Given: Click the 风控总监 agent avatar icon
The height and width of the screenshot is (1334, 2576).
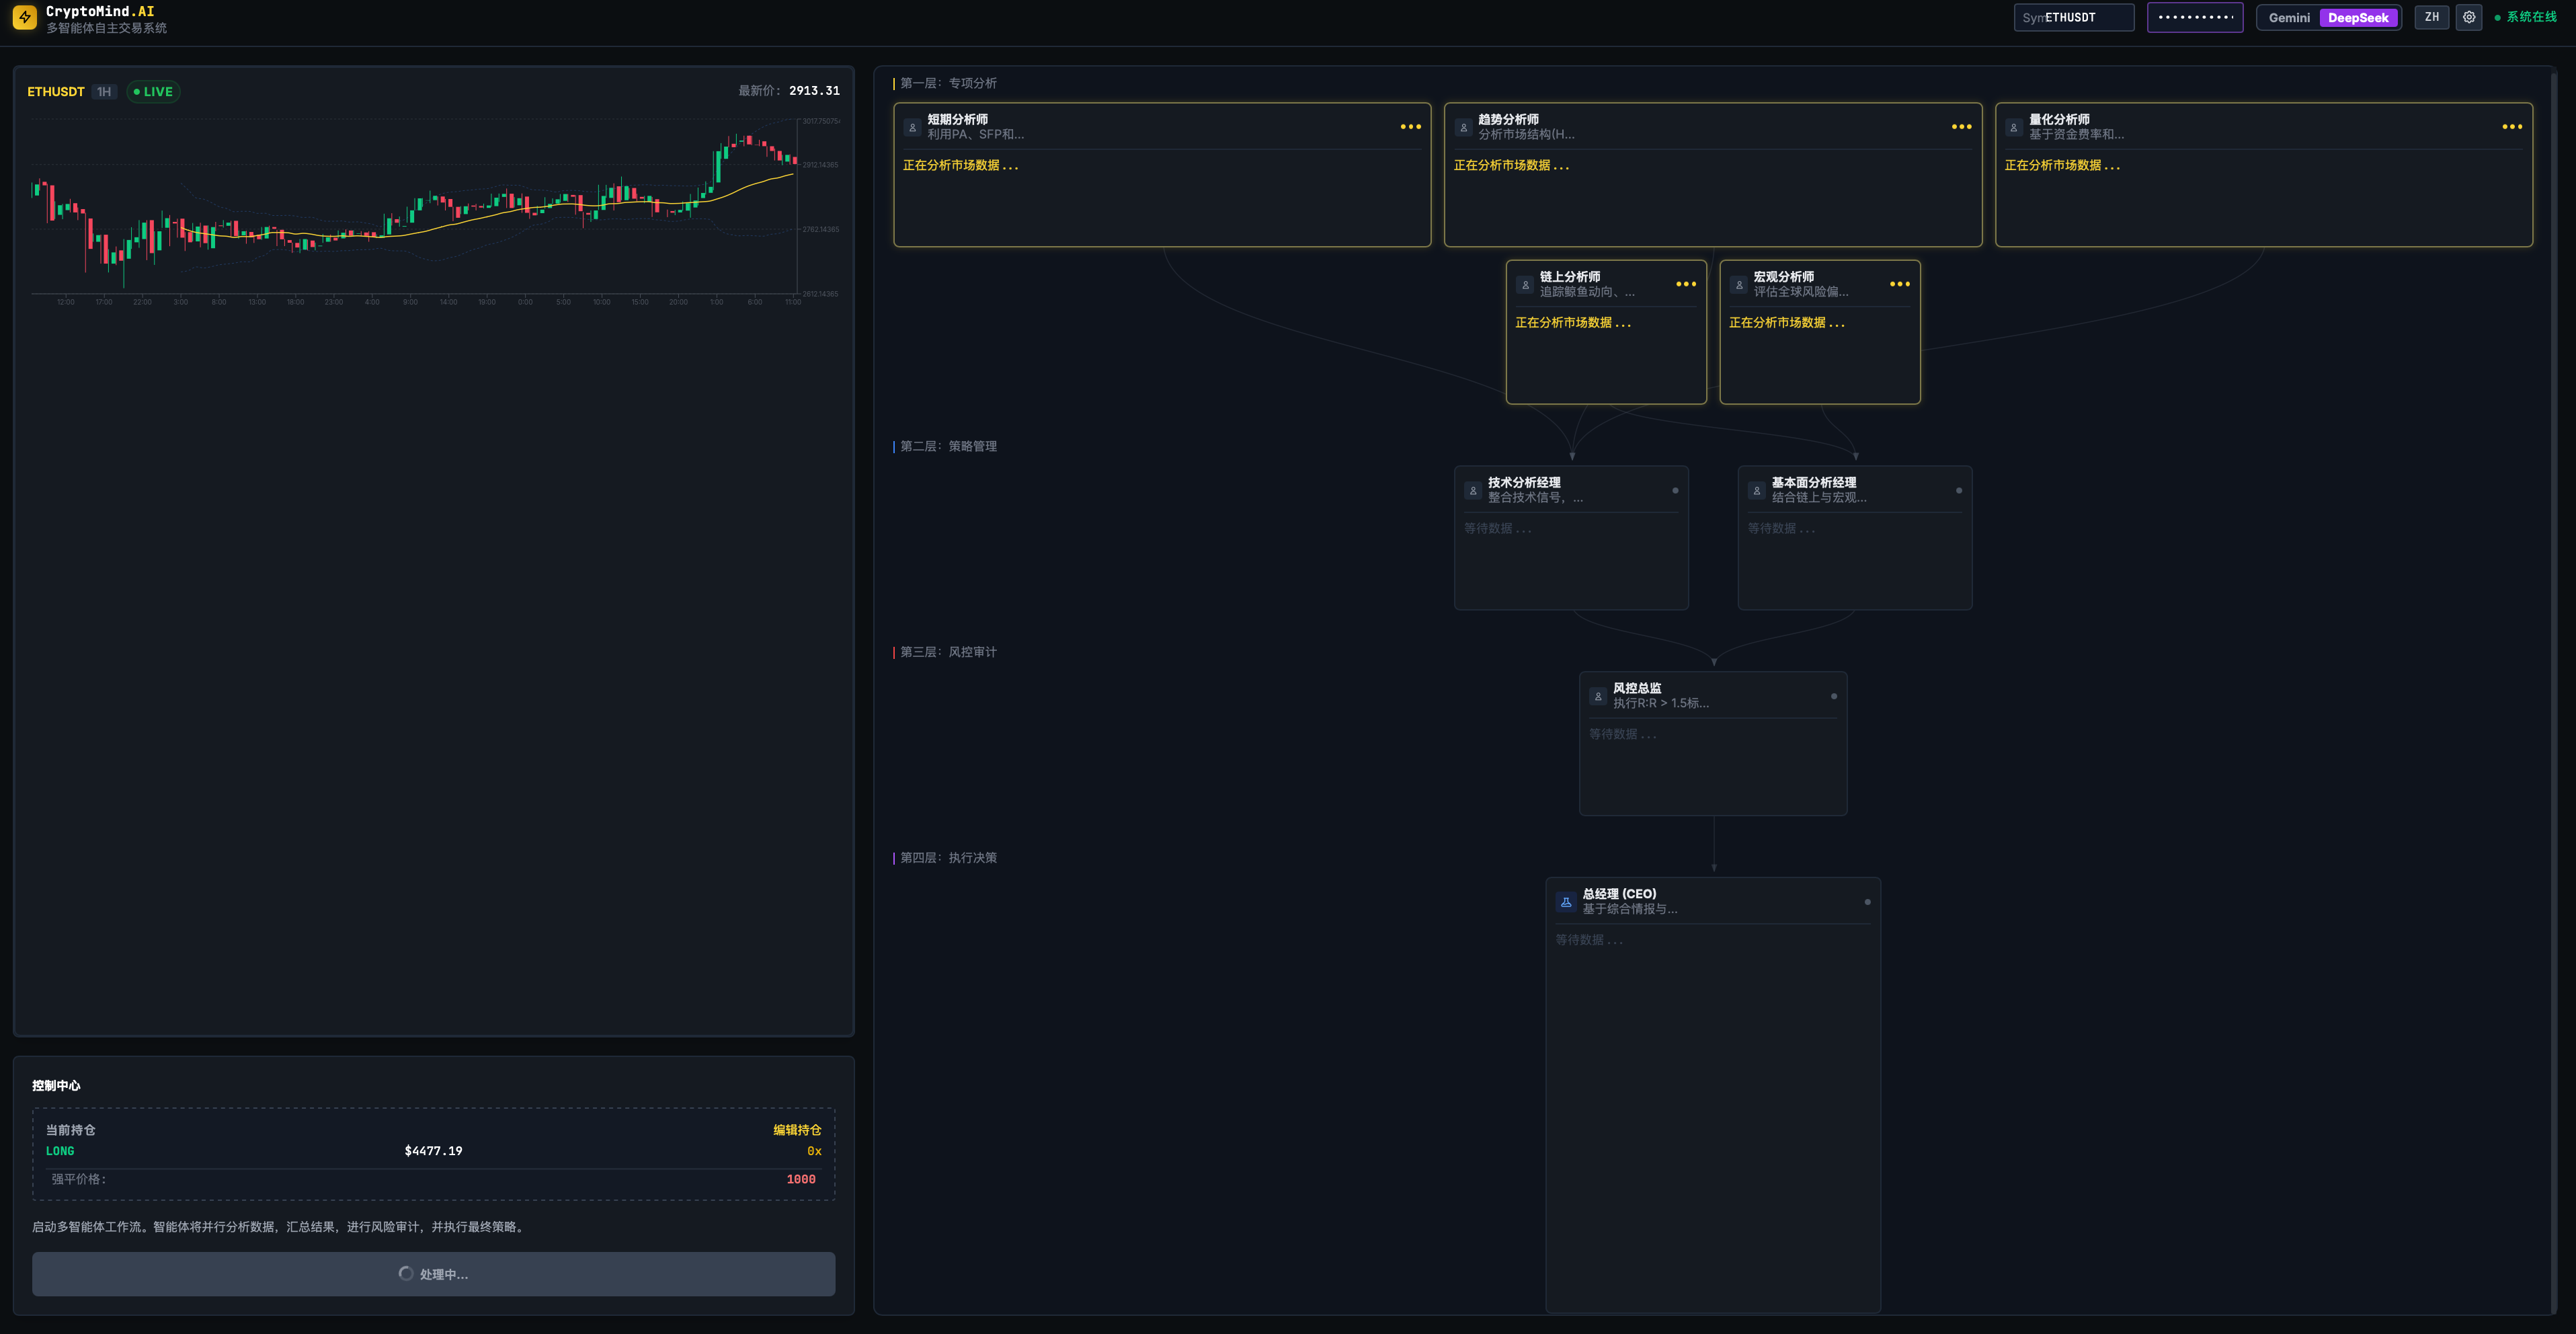Looking at the screenshot, I should click(1598, 696).
